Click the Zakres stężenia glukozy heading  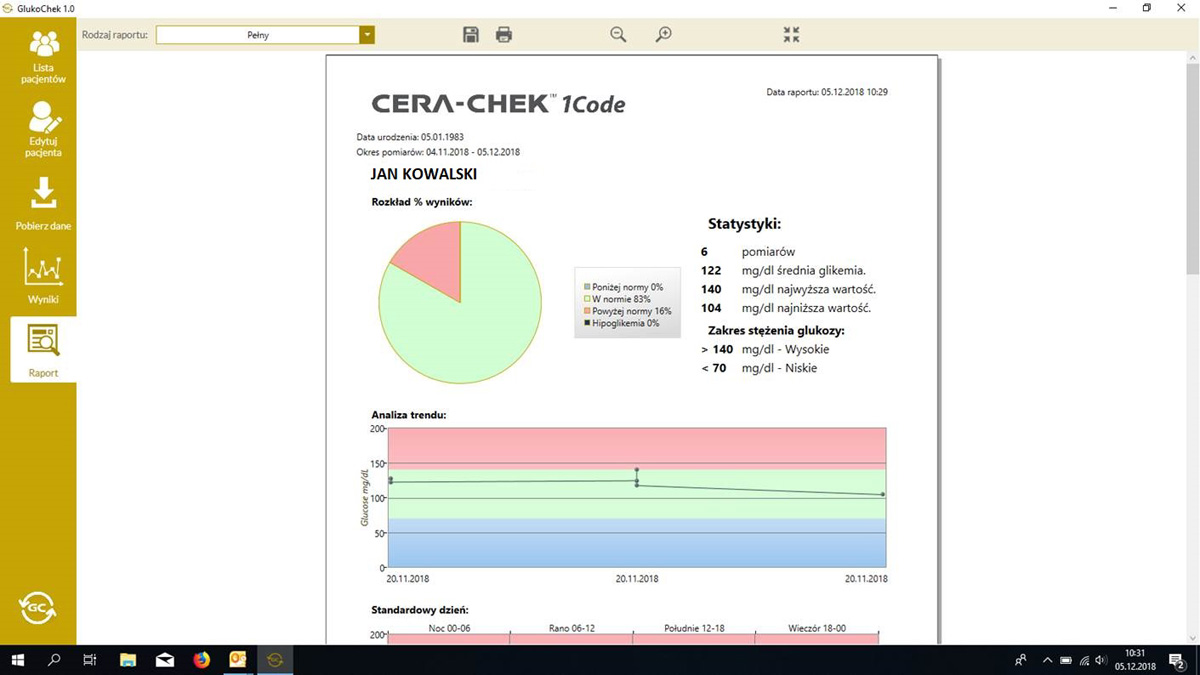tap(776, 330)
